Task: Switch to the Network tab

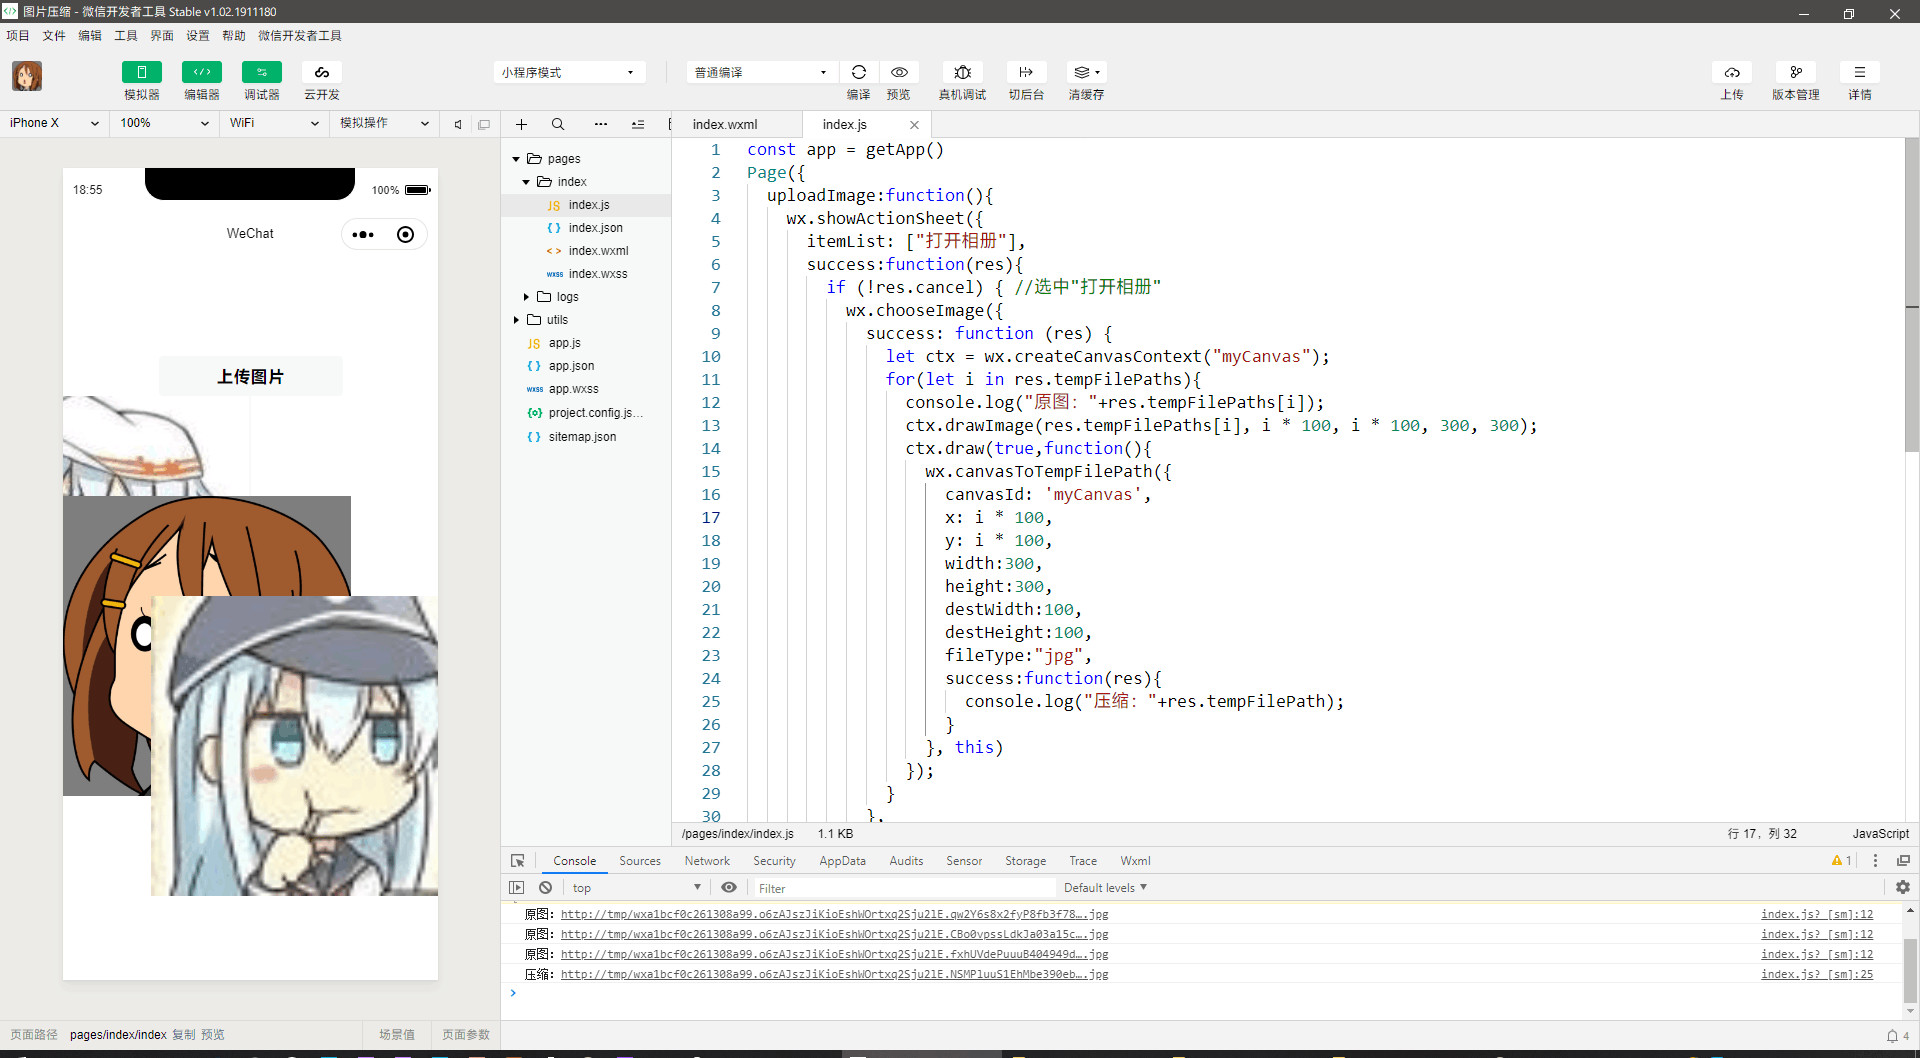Action: coord(707,861)
